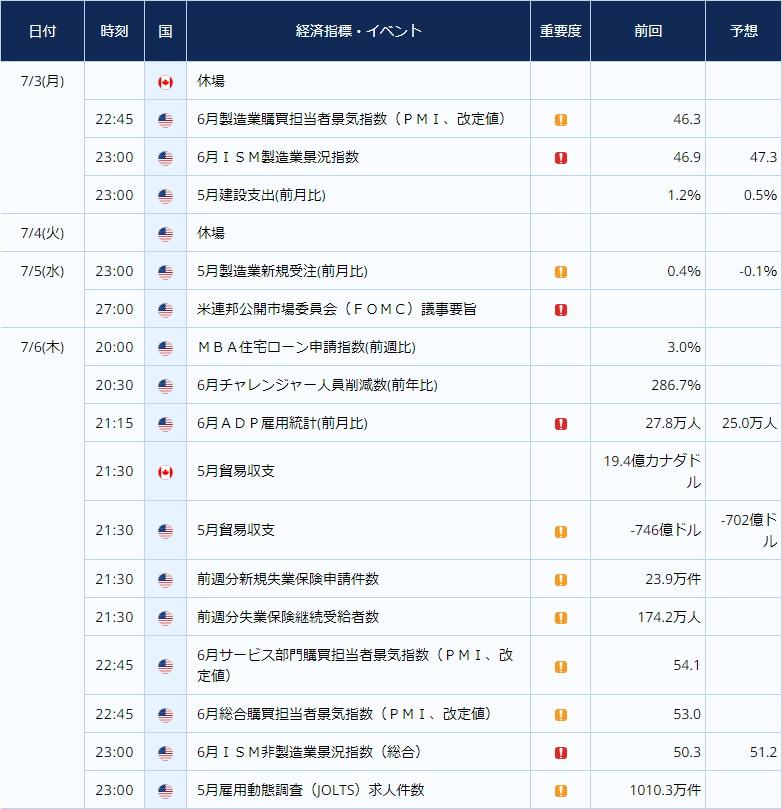This screenshot has width=782, height=809.
Task: Click the US flag beside 6月製造業購買担当者景気指数
Action: 165,120
